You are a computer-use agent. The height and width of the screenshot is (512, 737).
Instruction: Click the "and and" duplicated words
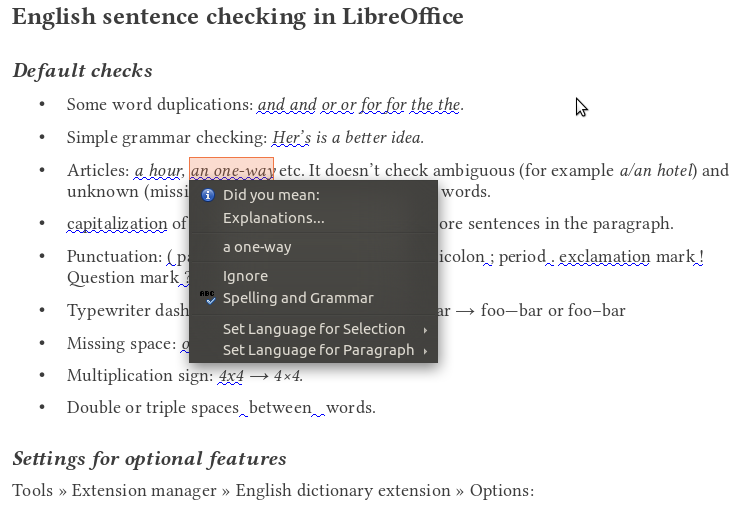tap(287, 104)
